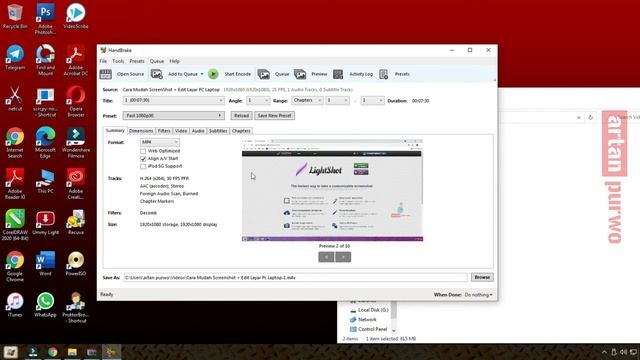
Task: Show the previous preview image
Action: (x=326, y=257)
